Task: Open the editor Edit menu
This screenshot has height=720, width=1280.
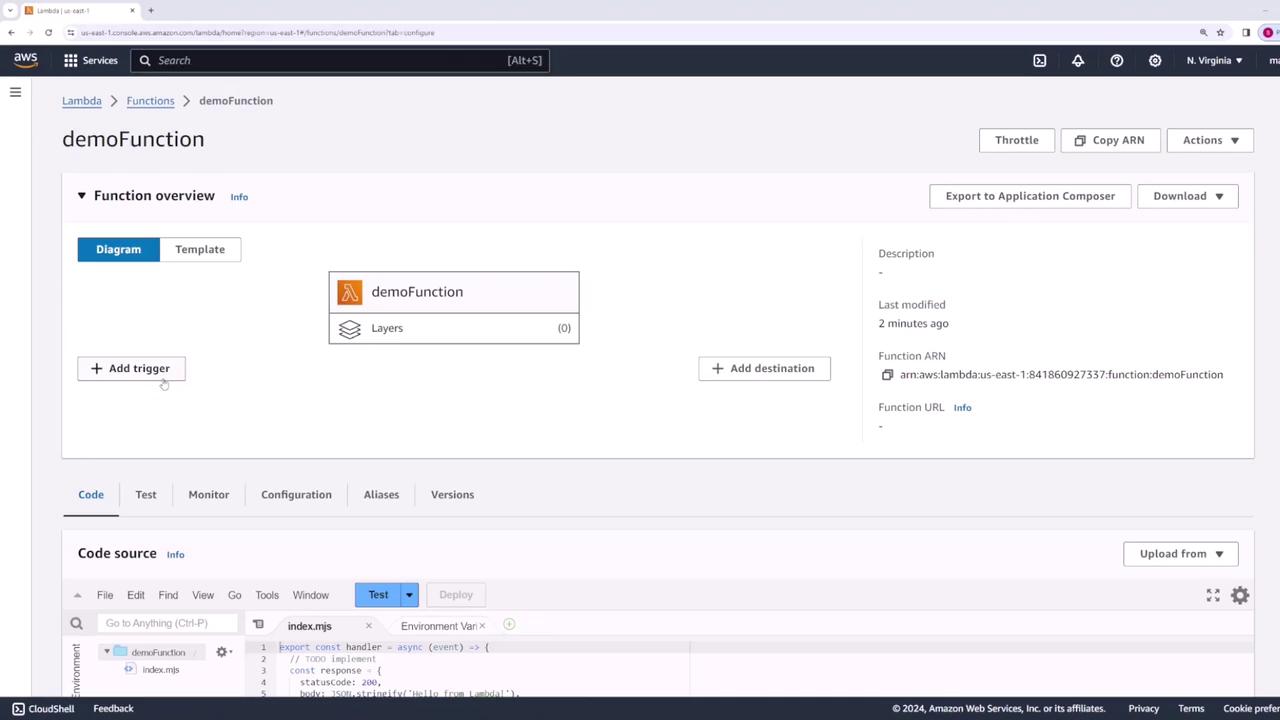Action: (136, 595)
